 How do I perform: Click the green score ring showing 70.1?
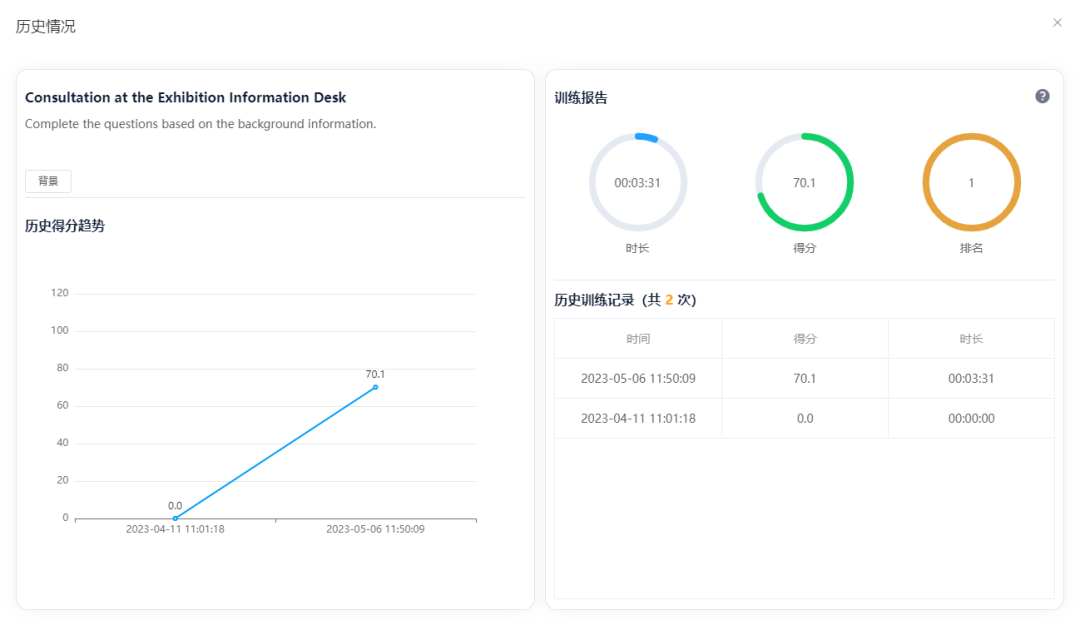(804, 183)
